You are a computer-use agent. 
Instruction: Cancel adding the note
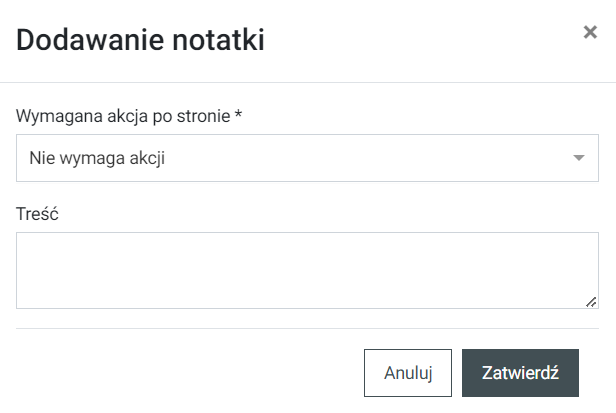408,373
